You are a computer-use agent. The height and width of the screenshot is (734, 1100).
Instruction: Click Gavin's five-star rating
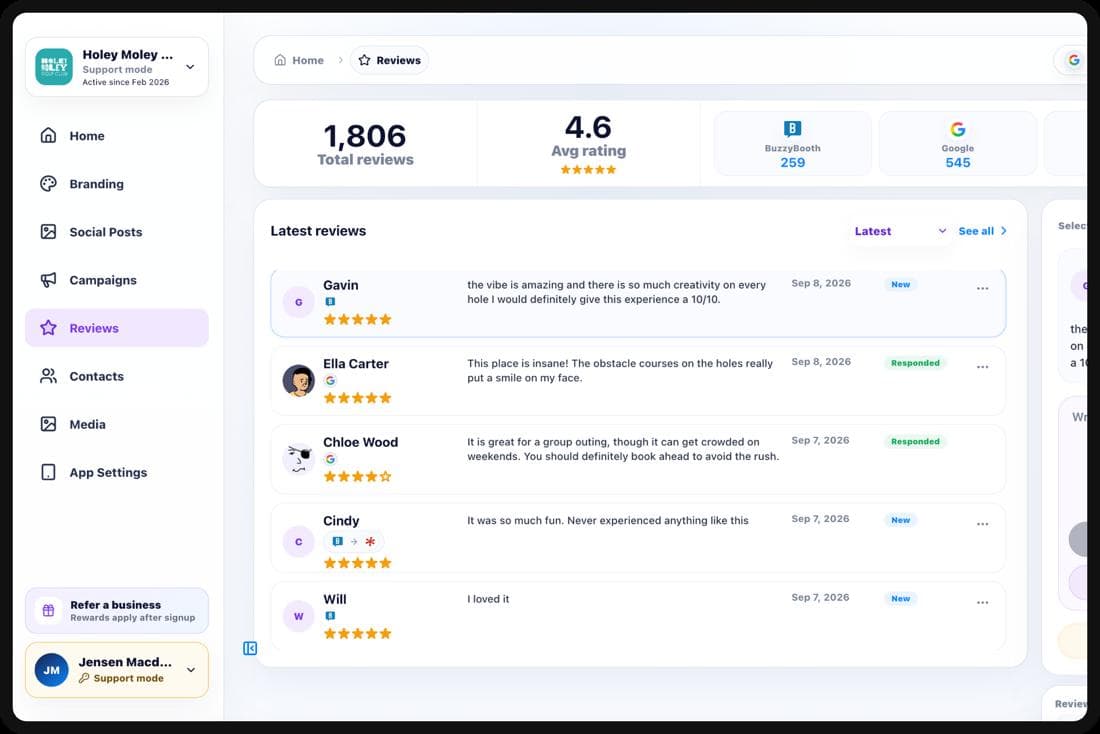click(x=357, y=319)
